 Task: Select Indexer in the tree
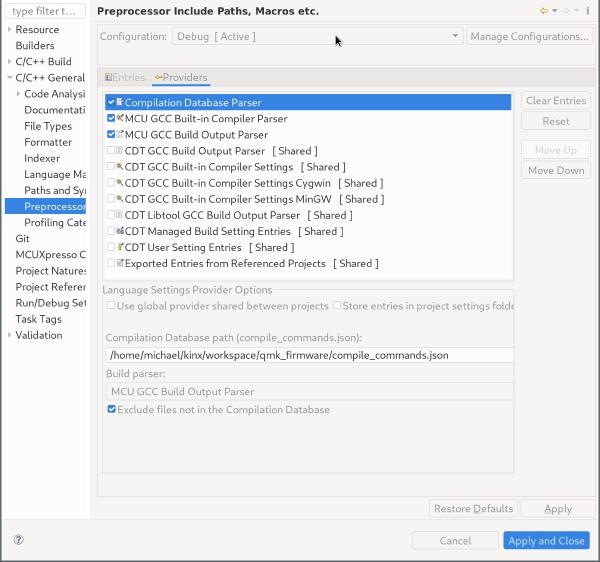click(x=42, y=158)
